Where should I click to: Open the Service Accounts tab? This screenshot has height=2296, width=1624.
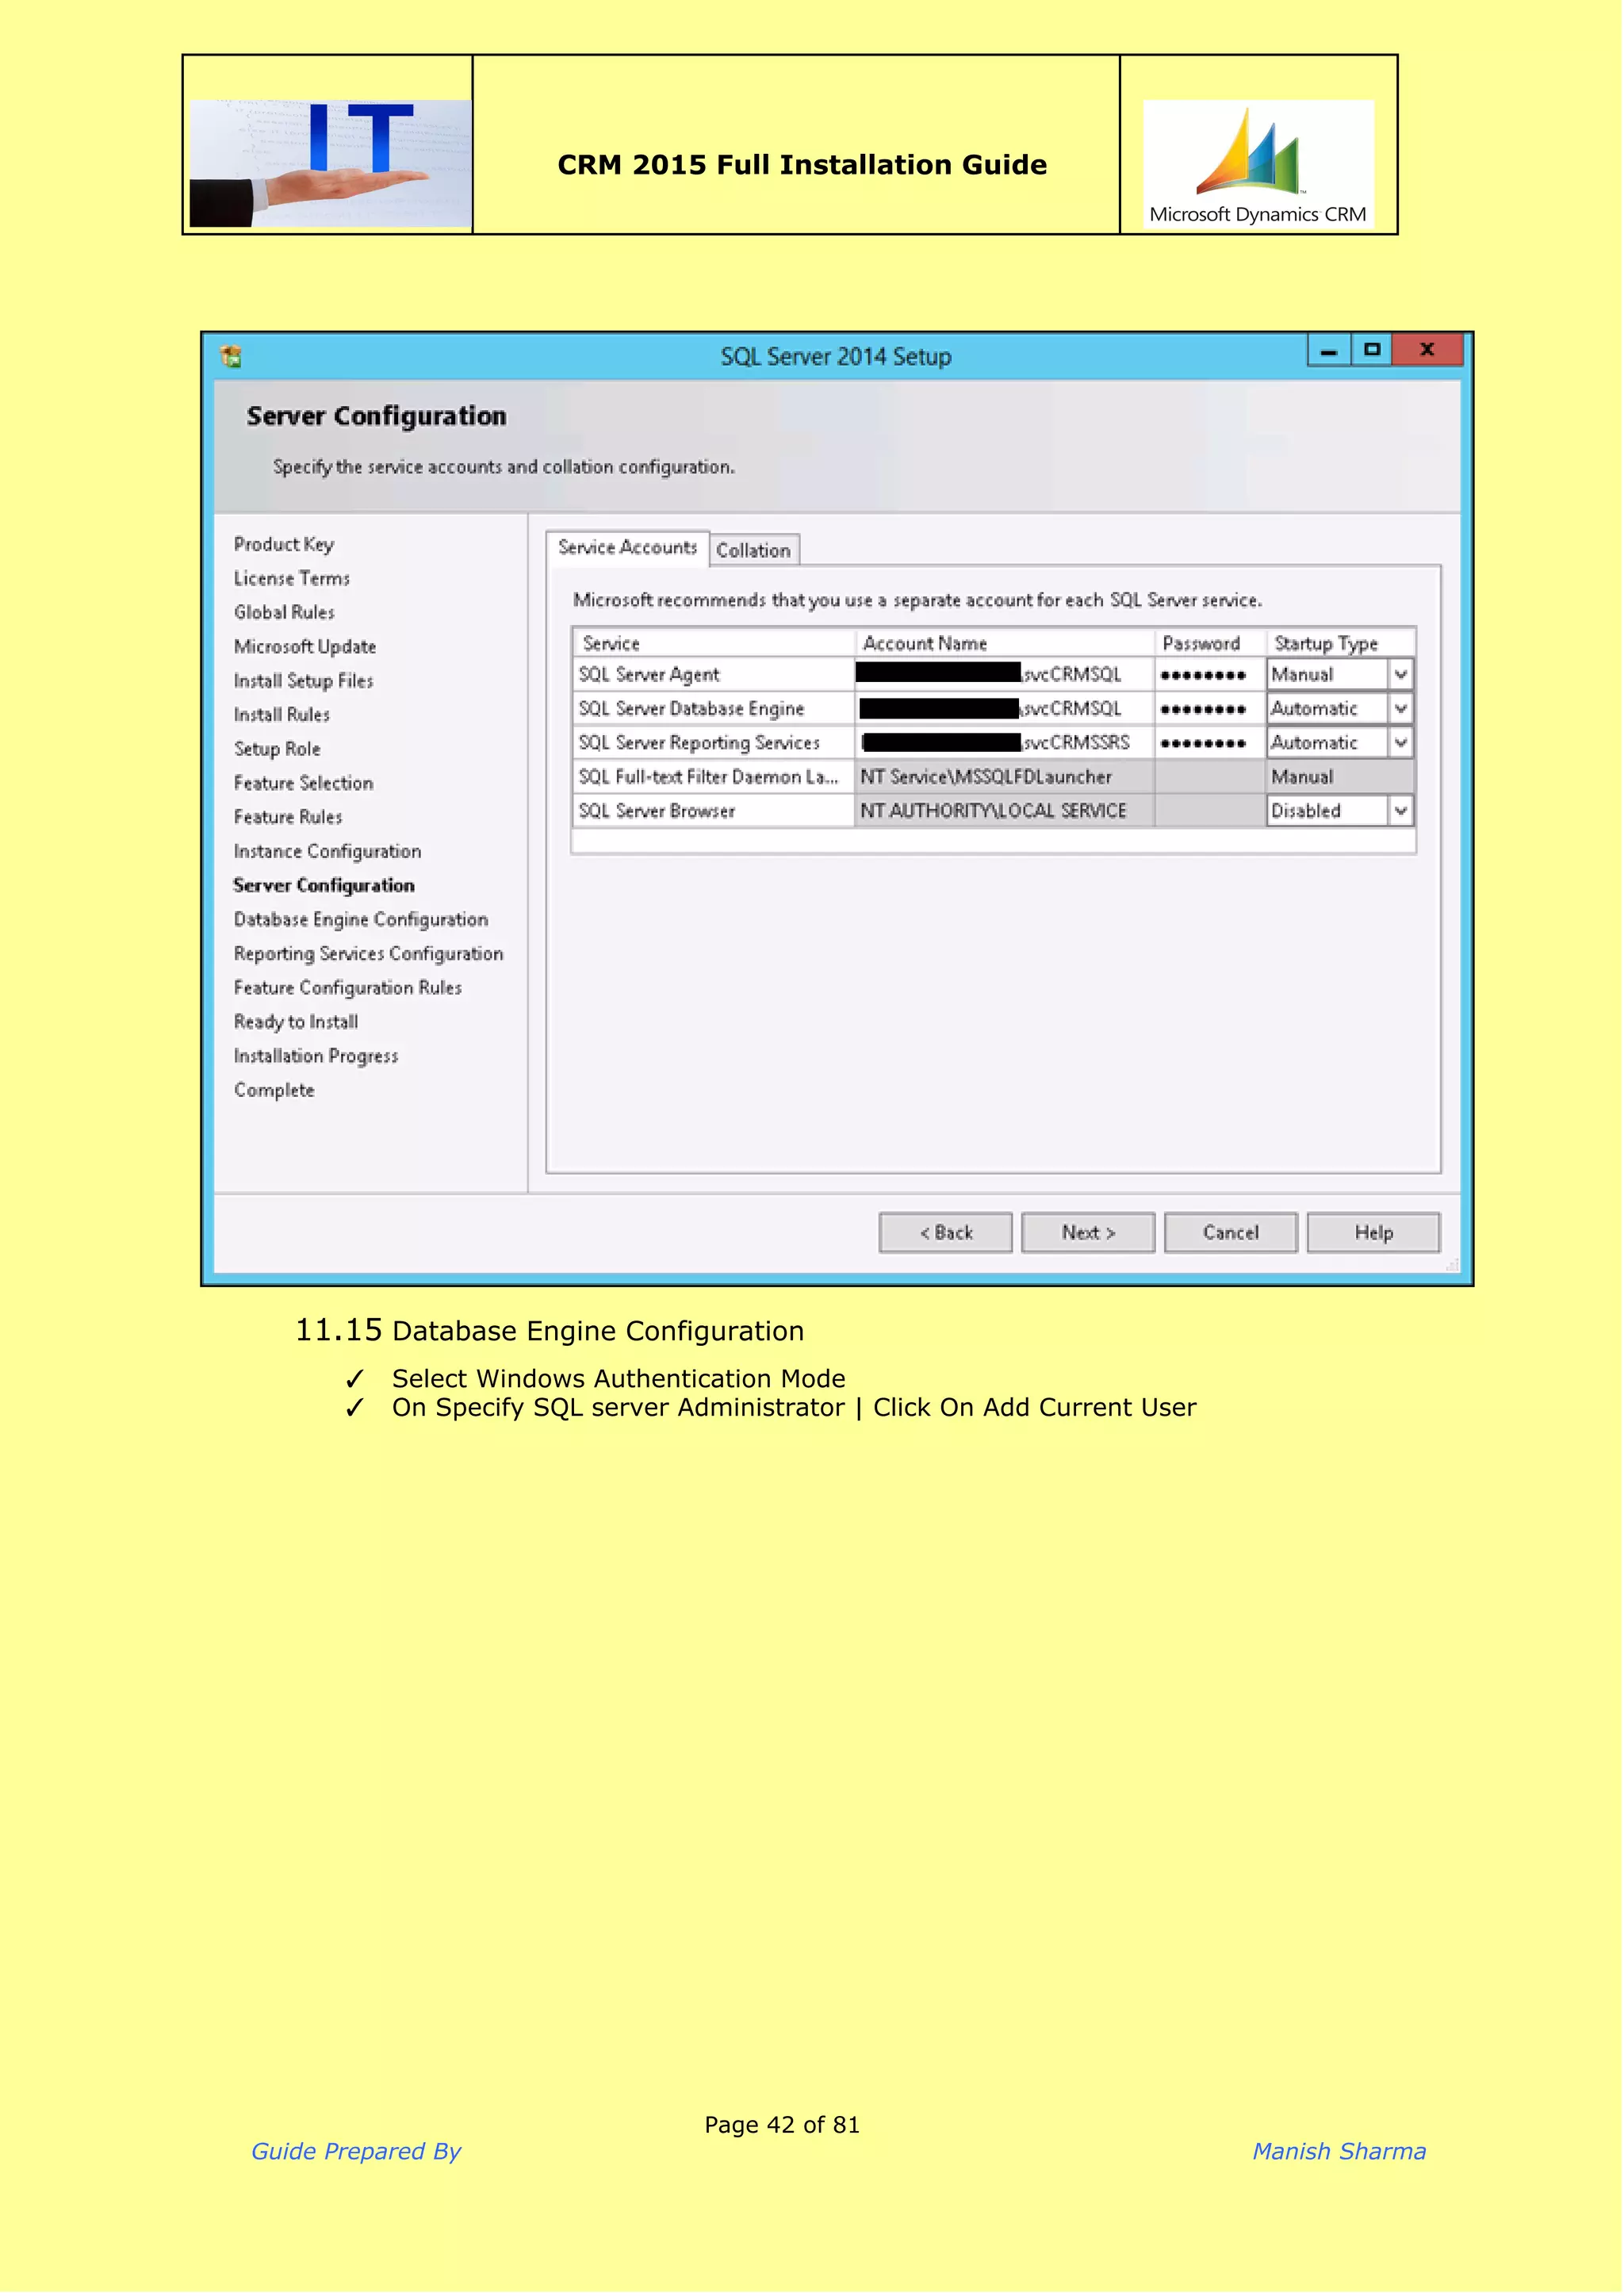pyautogui.click(x=627, y=548)
